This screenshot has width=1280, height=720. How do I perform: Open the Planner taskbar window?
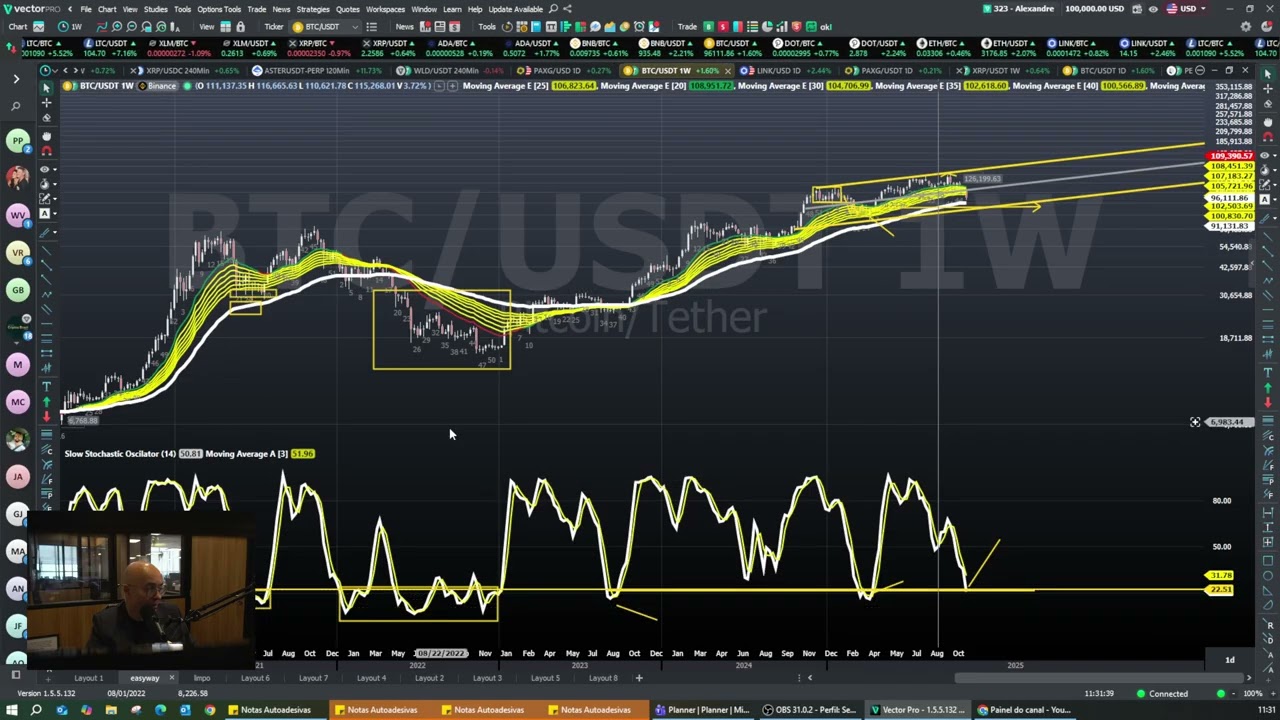[x=702, y=710]
